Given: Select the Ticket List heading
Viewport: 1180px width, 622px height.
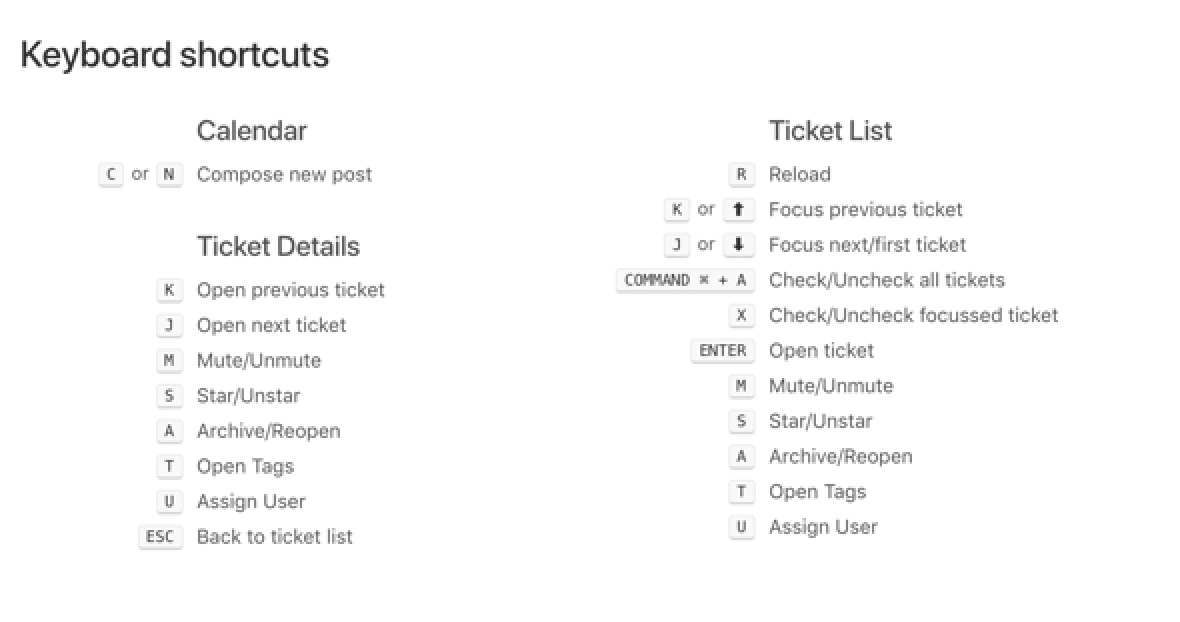Looking at the screenshot, I should click(x=830, y=131).
